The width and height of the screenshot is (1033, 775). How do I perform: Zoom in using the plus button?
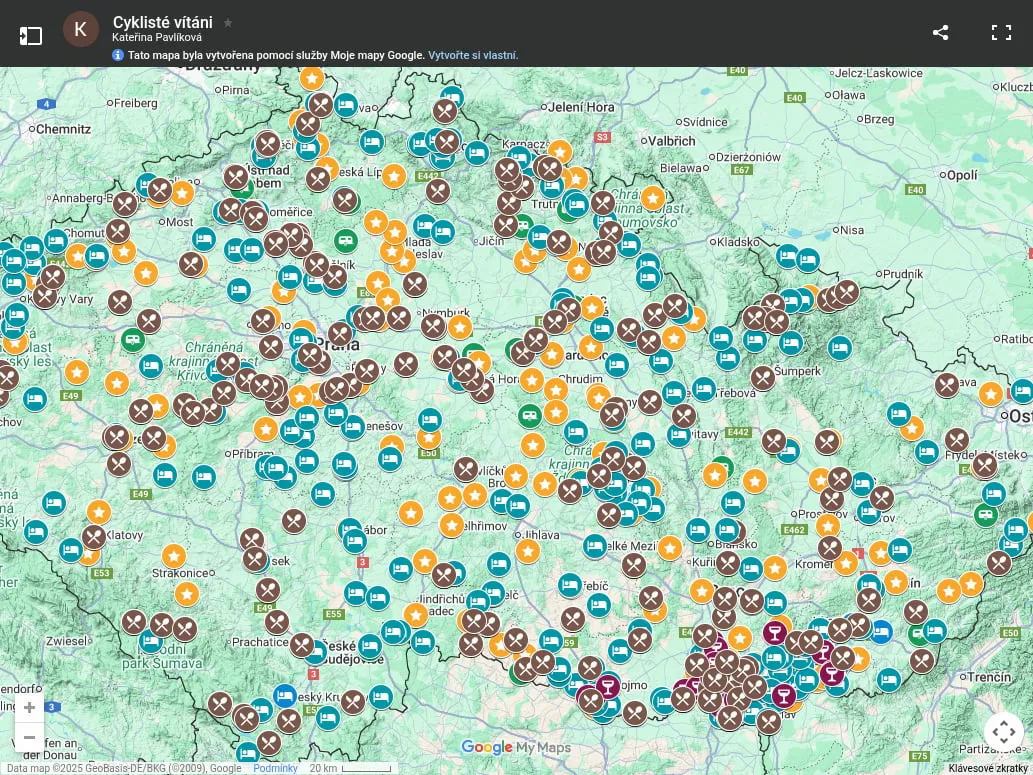tap(29, 707)
